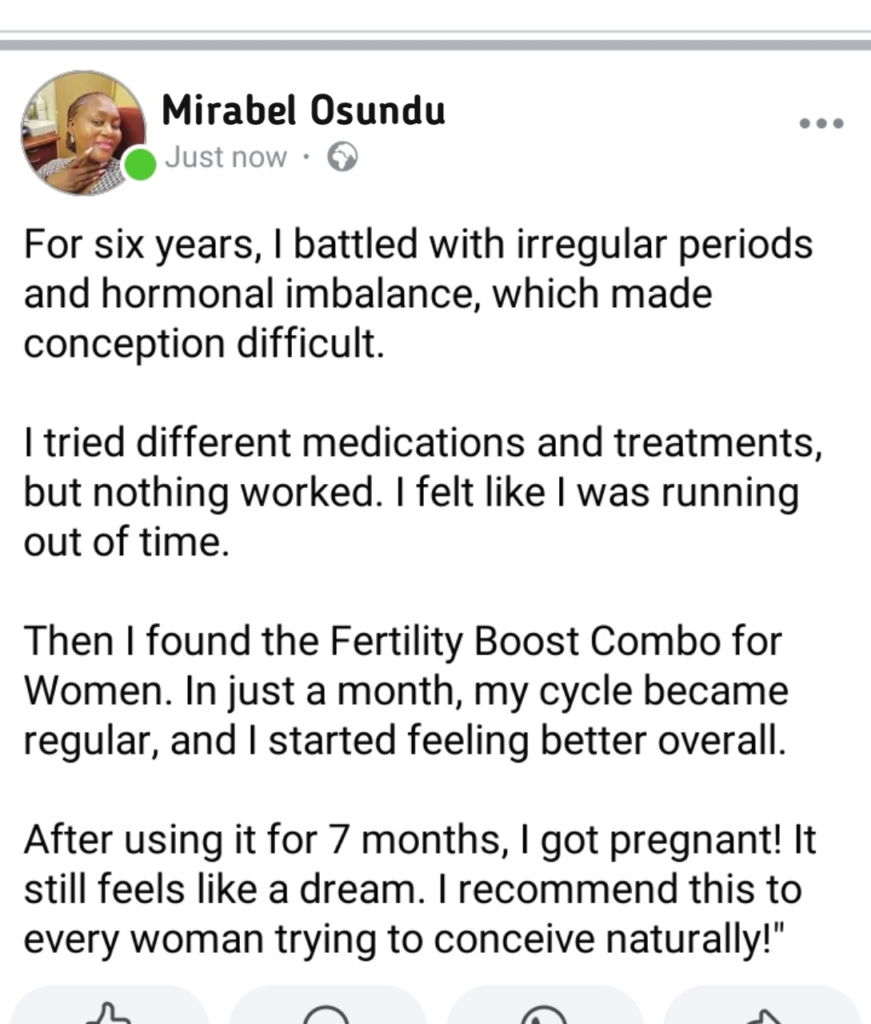This screenshot has height=1024, width=871.
Task: Click the paragraph starting "I tried different"
Action: 422,492
